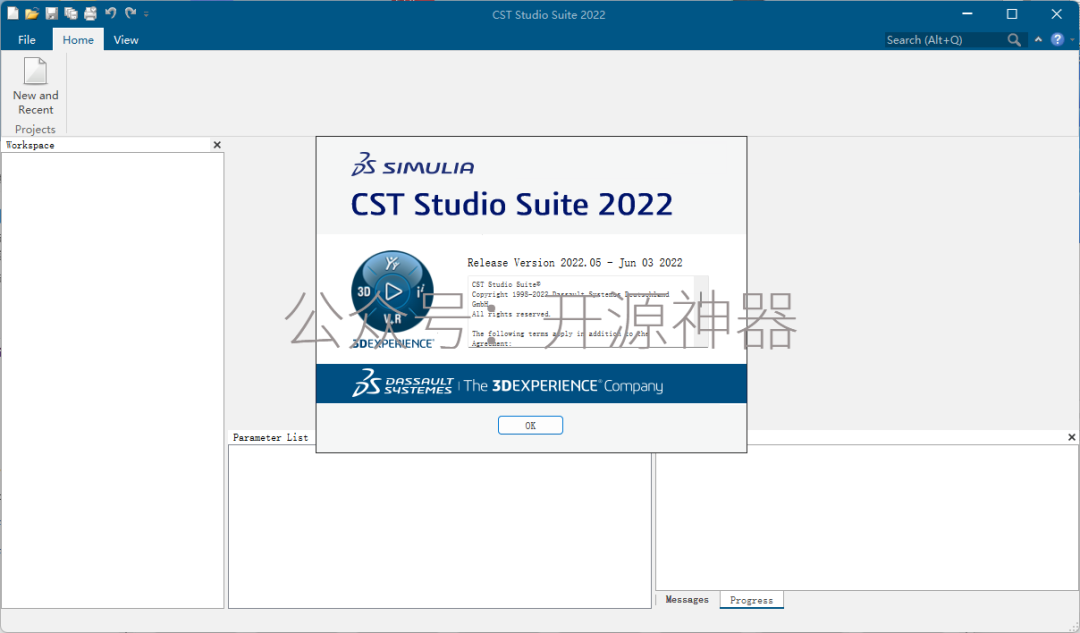Click the Parameter List panel title
Image resolution: width=1080 pixels, height=633 pixels.
pos(270,437)
